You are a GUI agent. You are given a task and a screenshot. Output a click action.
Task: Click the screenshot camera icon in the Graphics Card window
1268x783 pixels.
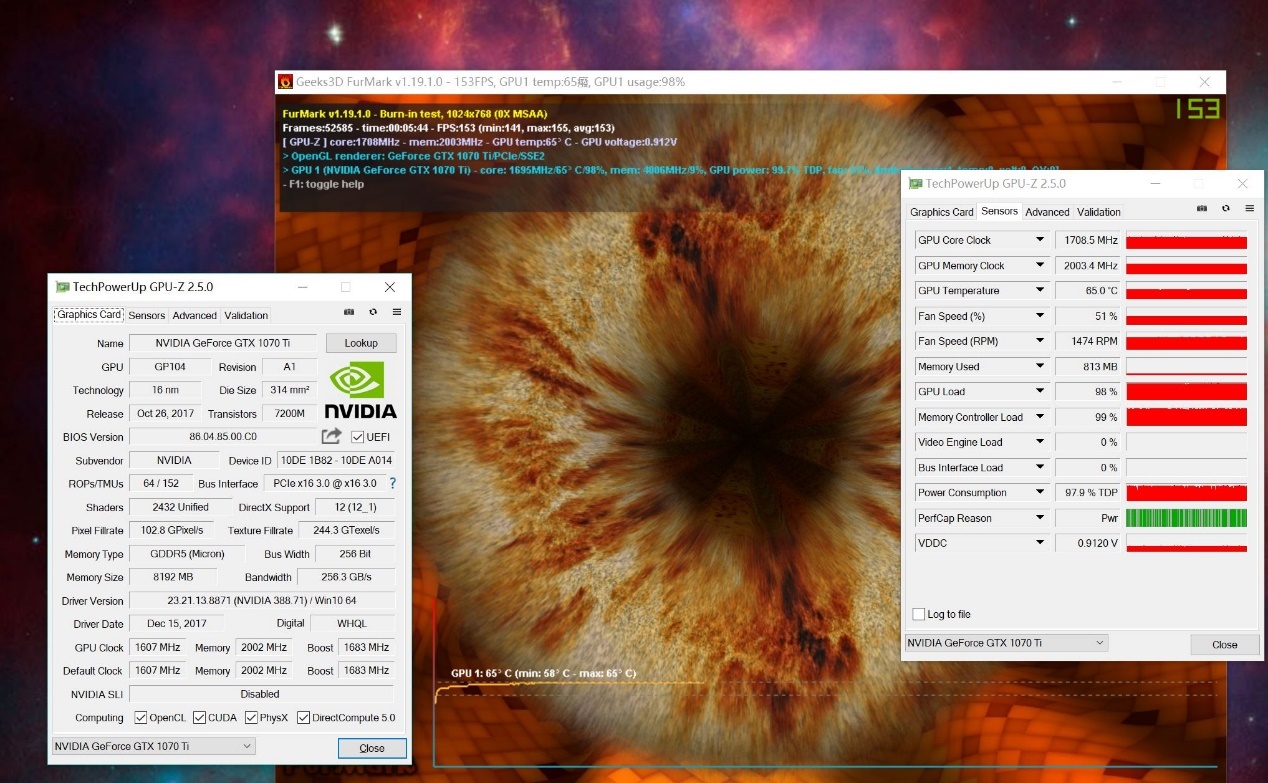point(349,313)
